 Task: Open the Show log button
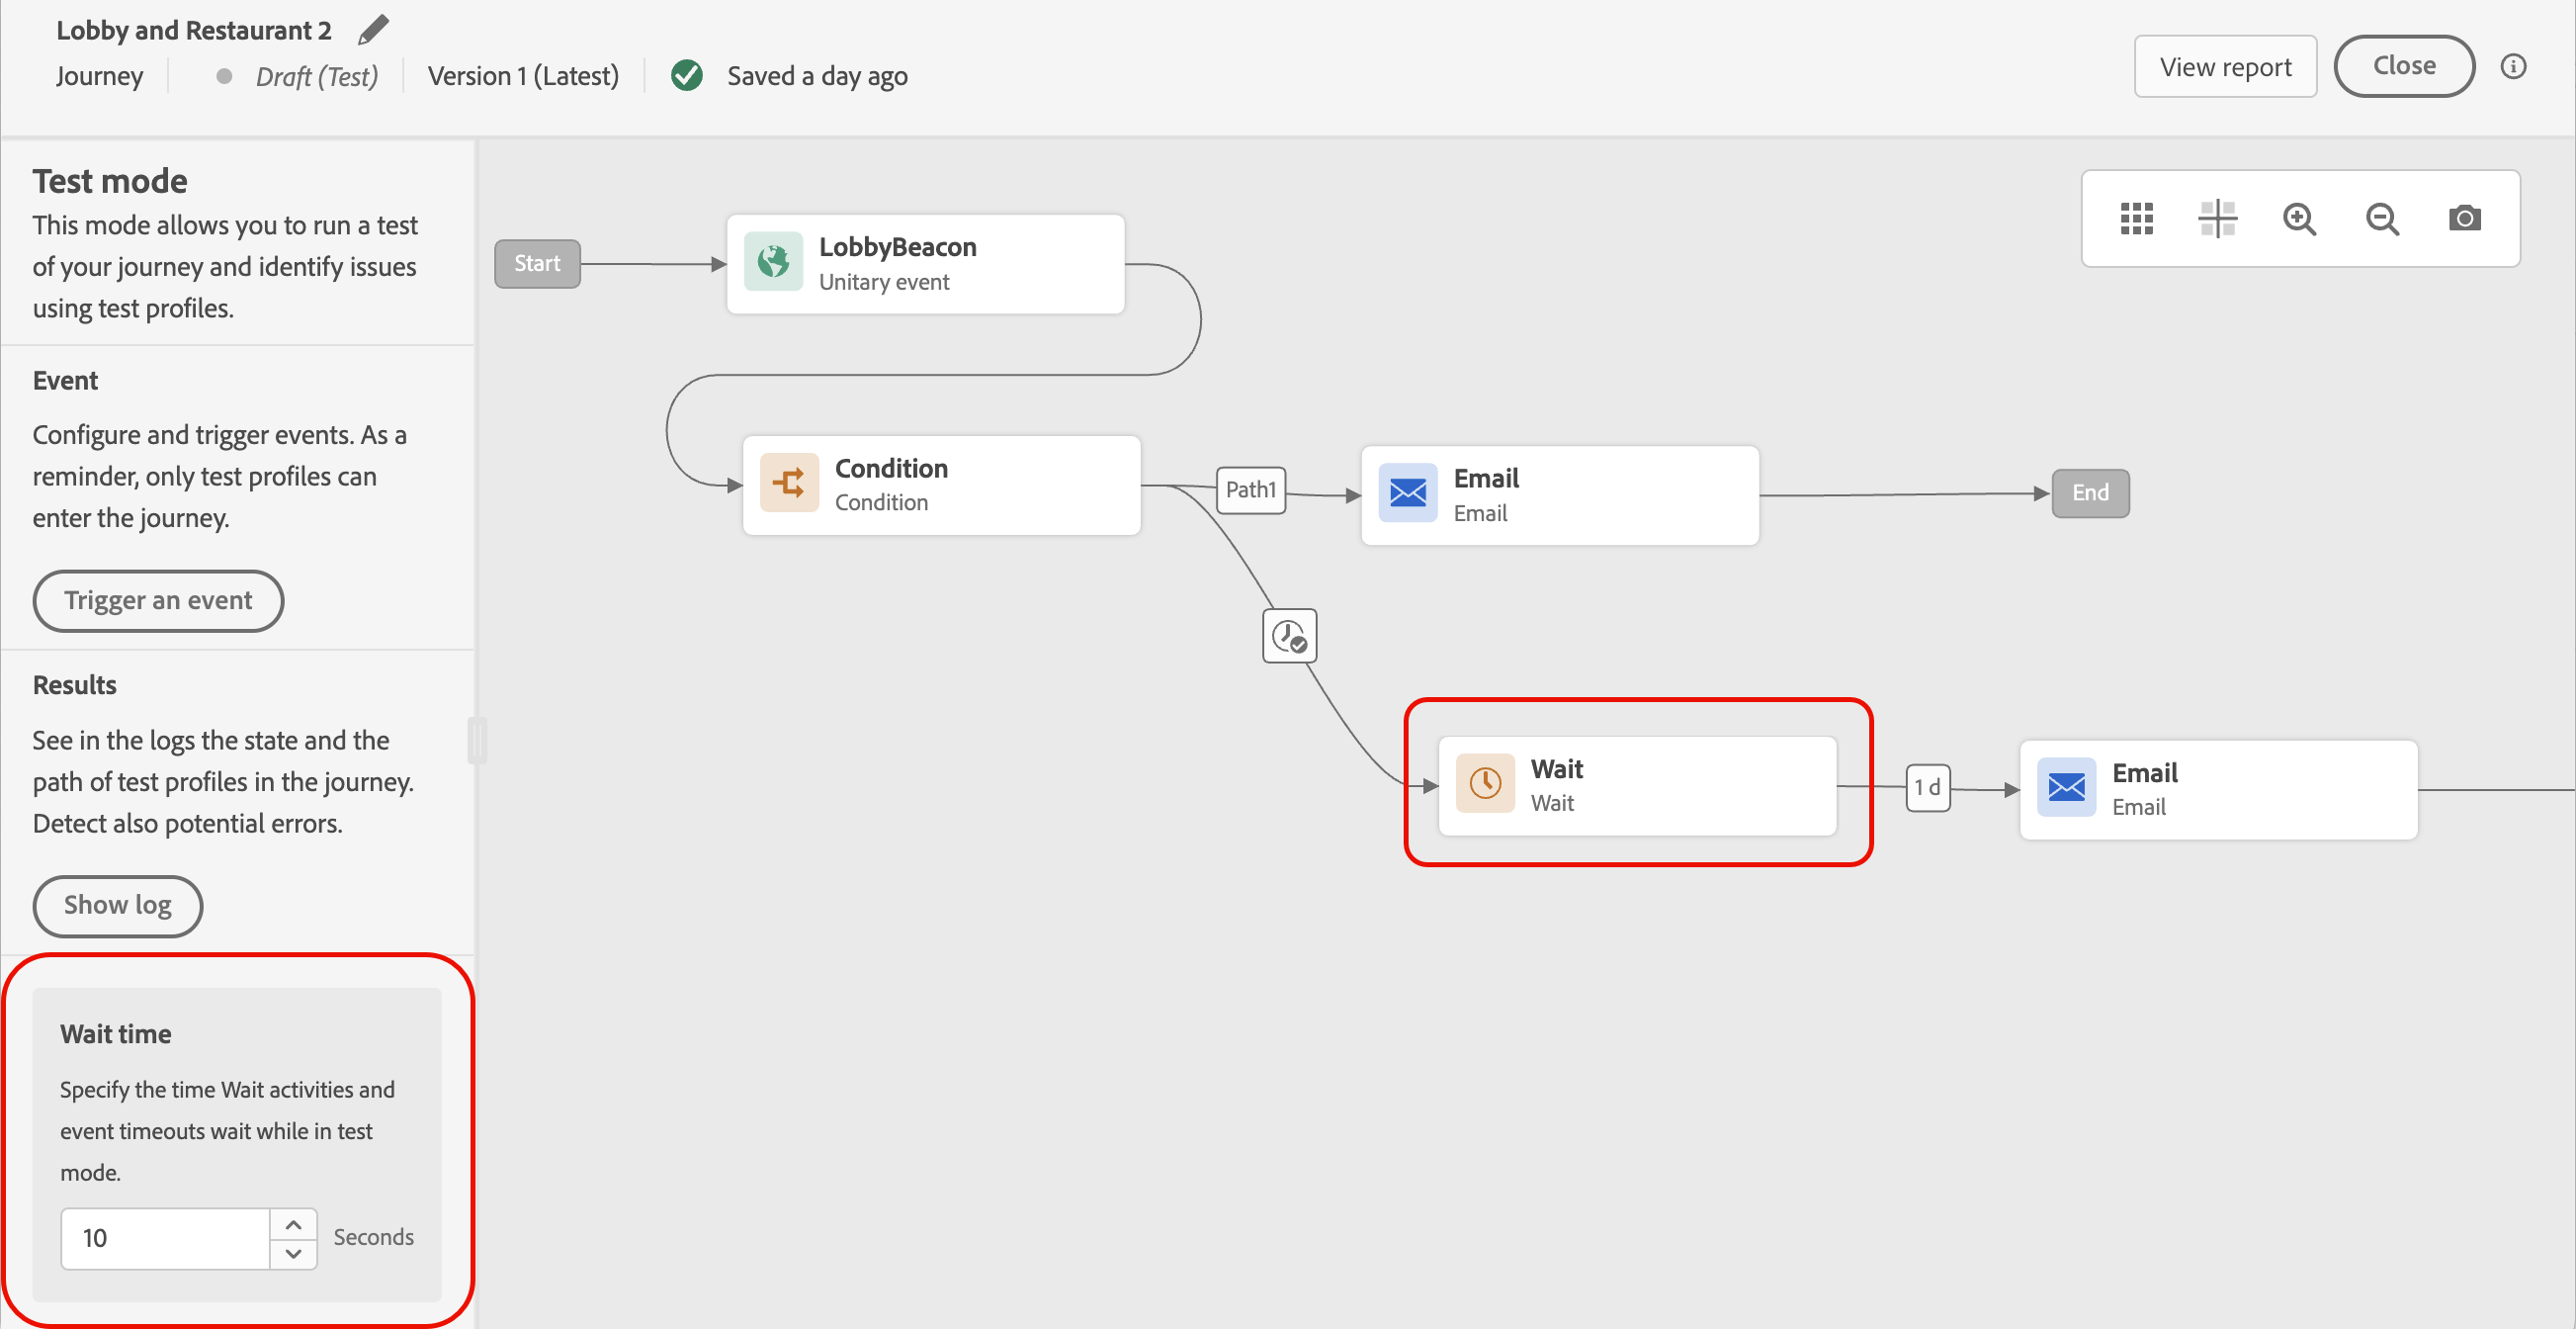[118, 905]
